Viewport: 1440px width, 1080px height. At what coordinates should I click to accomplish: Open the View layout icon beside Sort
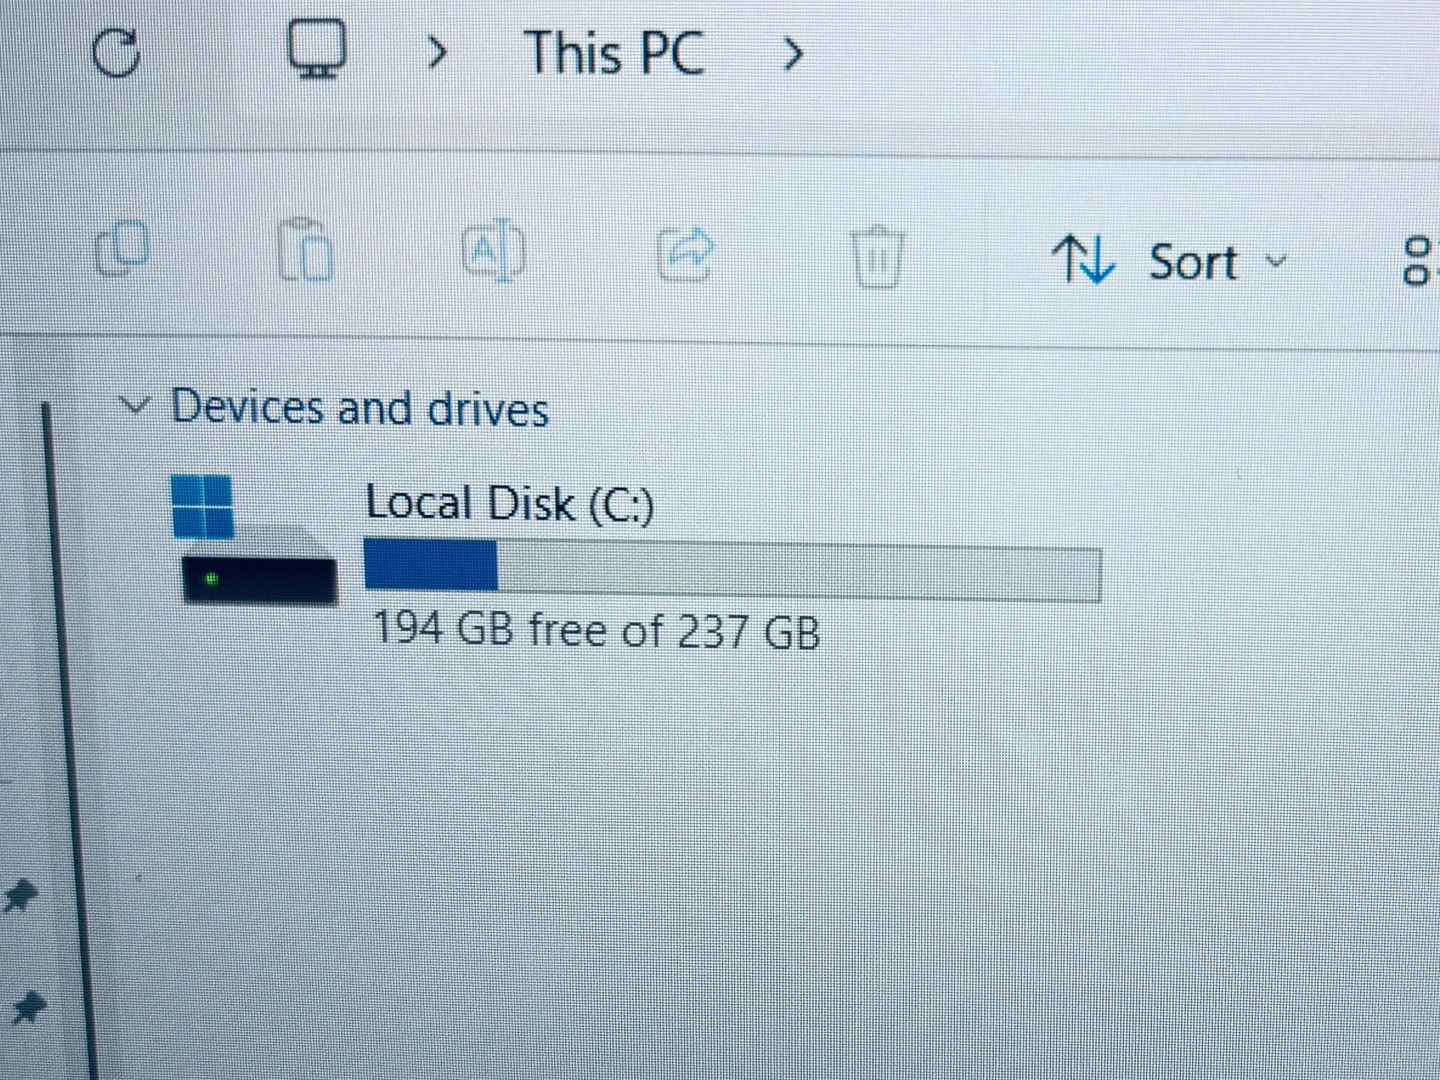click(x=1419, y=261)
